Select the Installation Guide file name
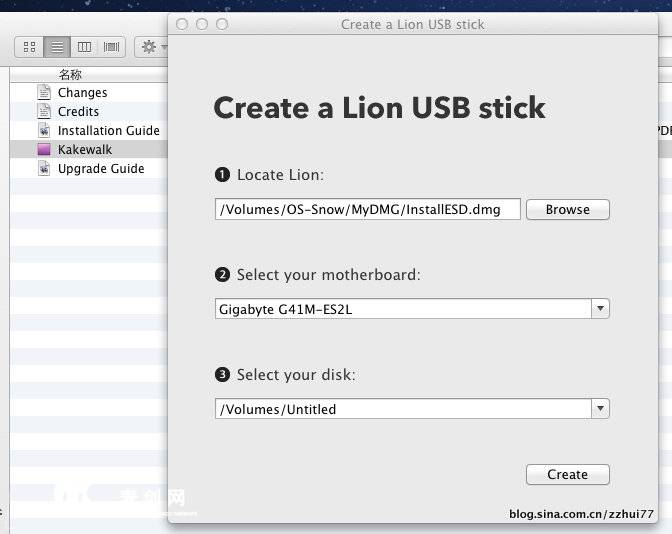The height and width of the screenshot is (534, 672). (108, 130)
